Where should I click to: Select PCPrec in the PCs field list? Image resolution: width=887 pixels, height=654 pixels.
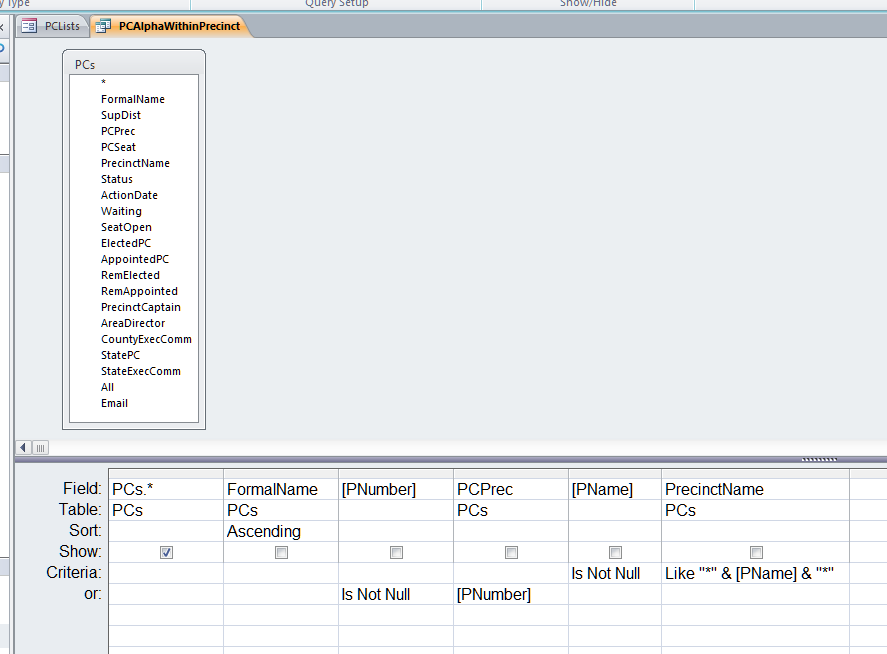pyautogui.click(x=118, y=131)
